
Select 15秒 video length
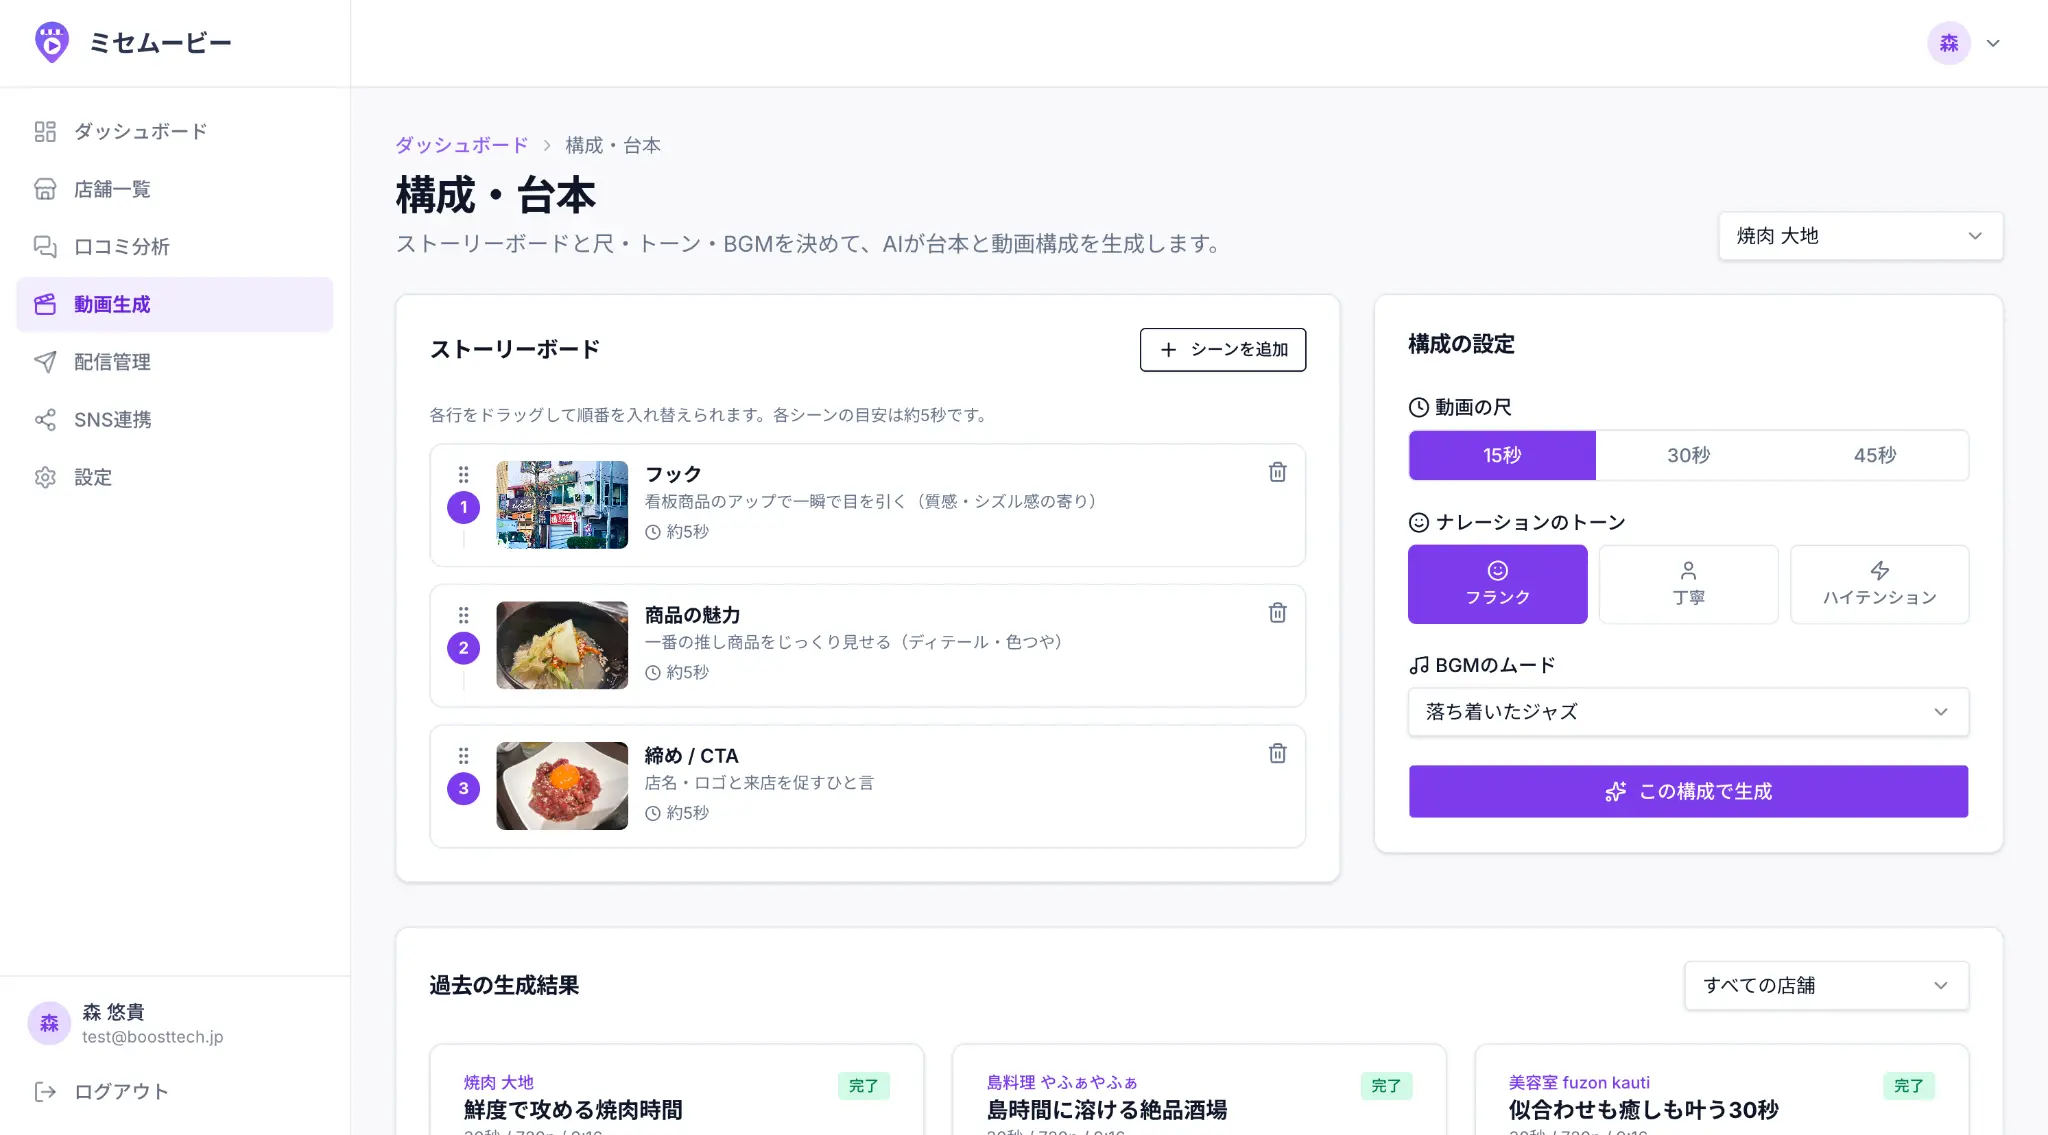1502,455
